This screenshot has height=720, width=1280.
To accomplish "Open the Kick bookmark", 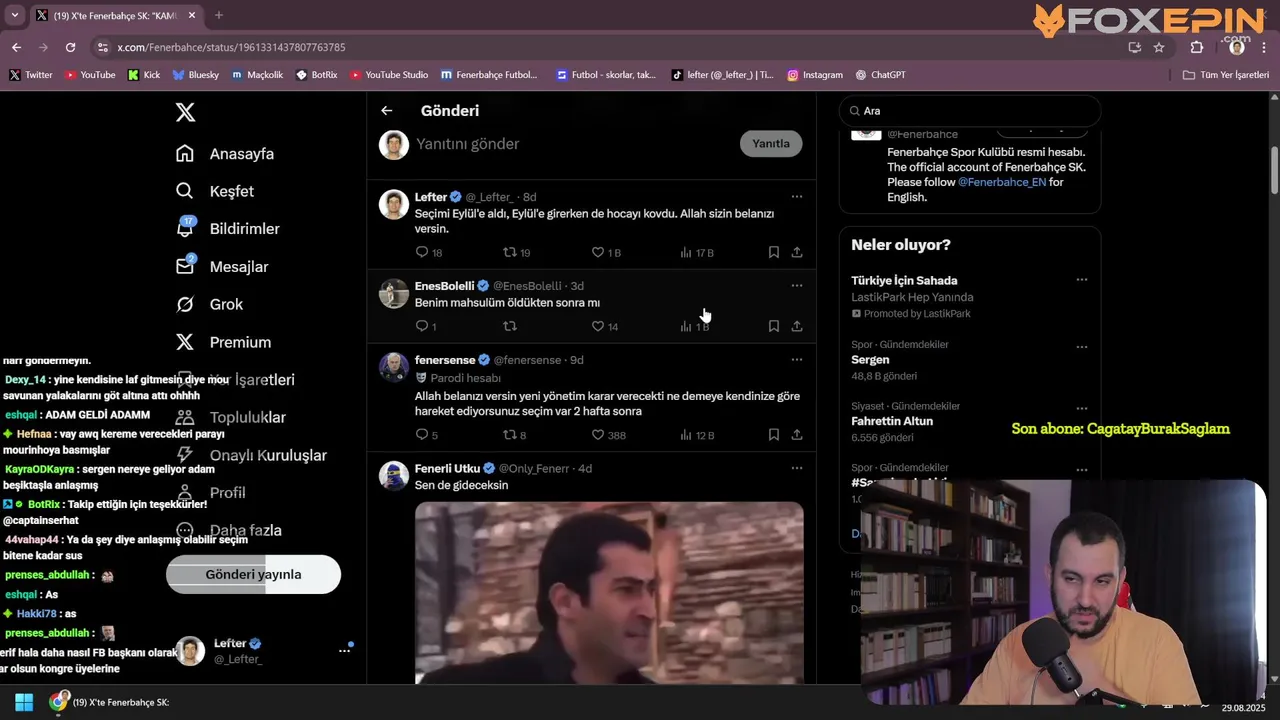I will point(144,75).
